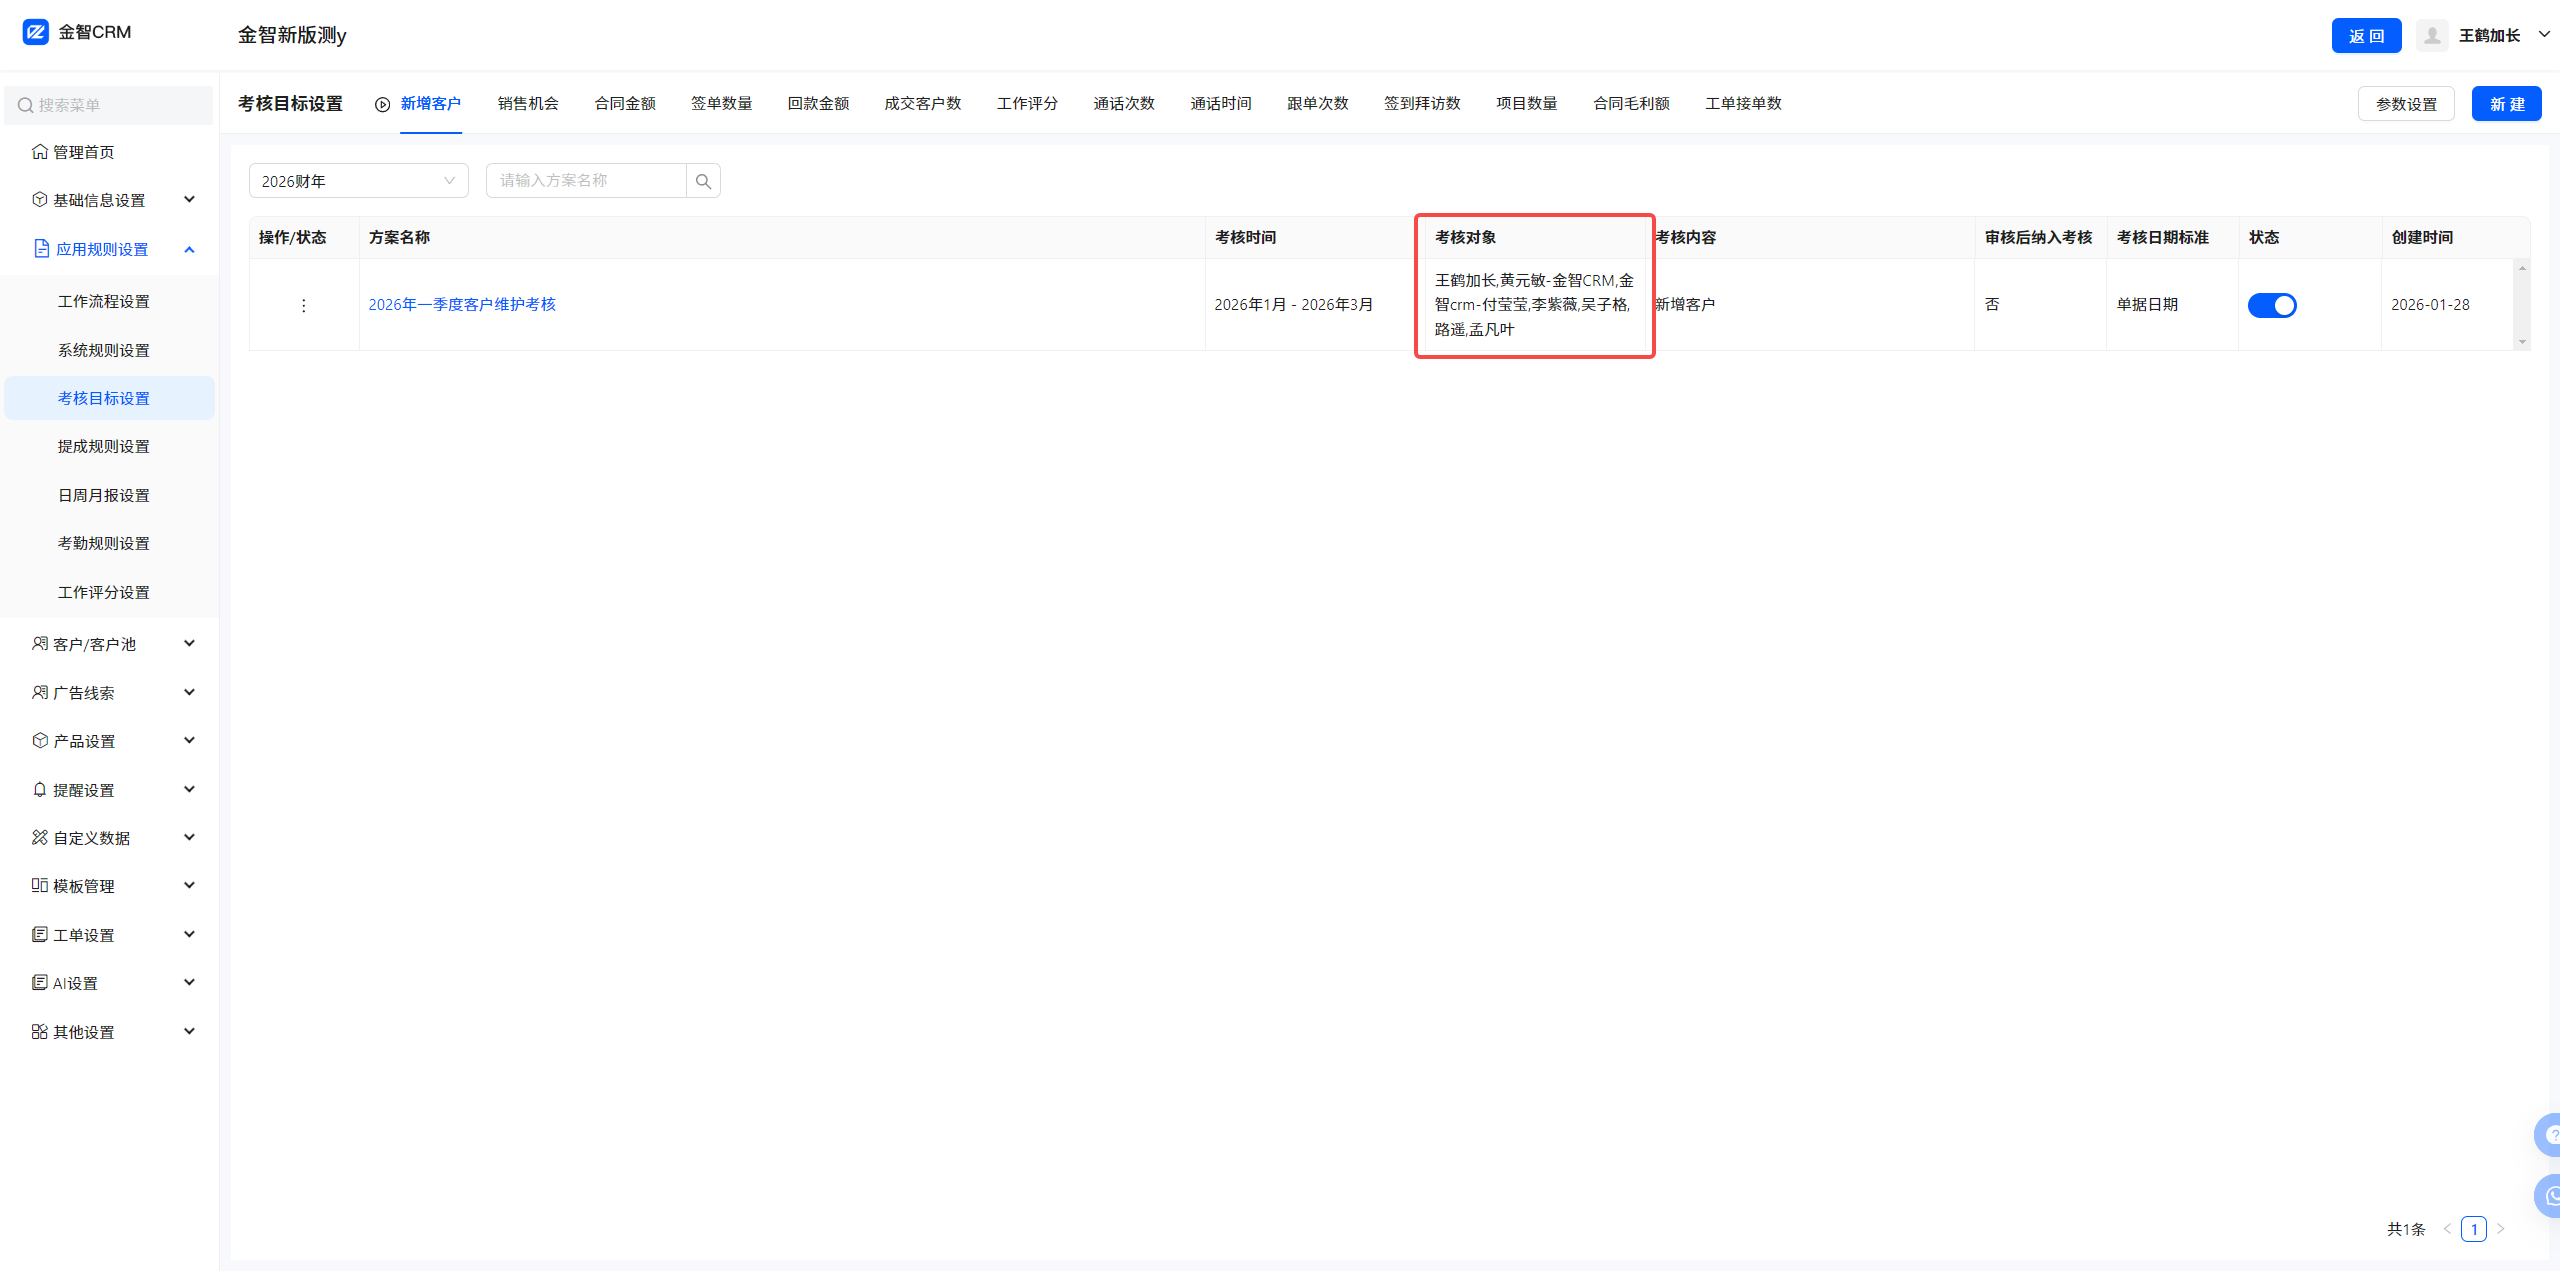Image resolution: width=2560 pixels, height=1271 pixels.
Task: Click the play-circle icon next to 新增客户
Action: coord(383,104)
